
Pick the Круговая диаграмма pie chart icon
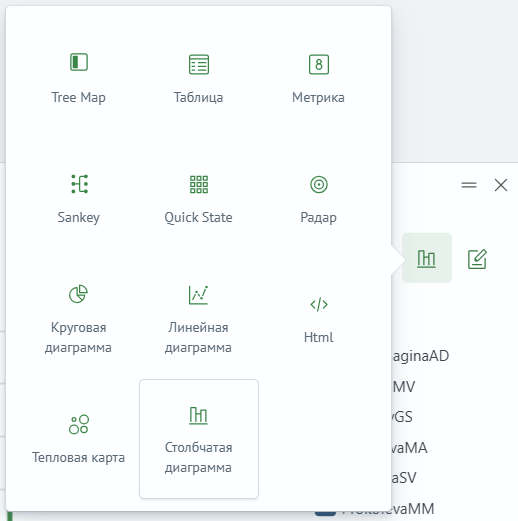[x=78, y=294]
